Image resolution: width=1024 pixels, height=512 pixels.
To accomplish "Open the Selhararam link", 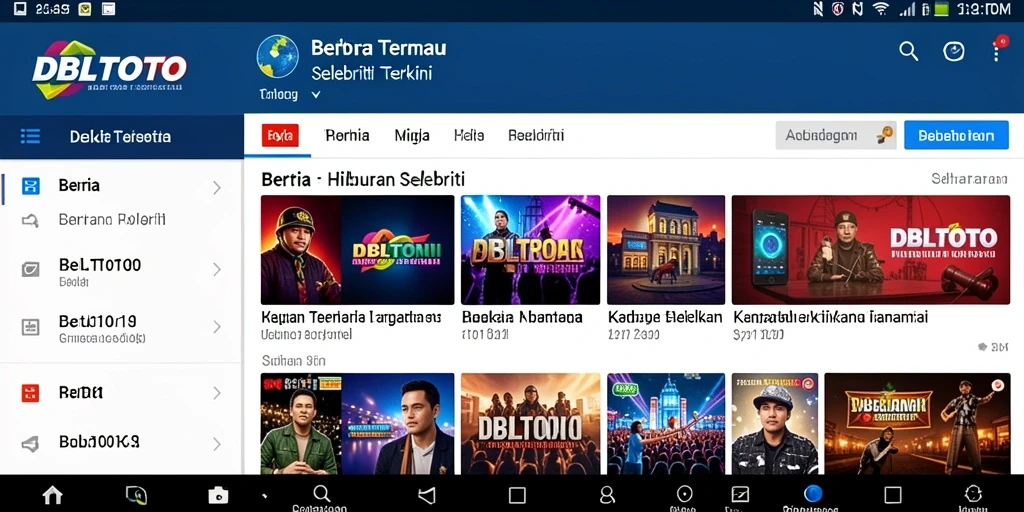I will [968, 179].
